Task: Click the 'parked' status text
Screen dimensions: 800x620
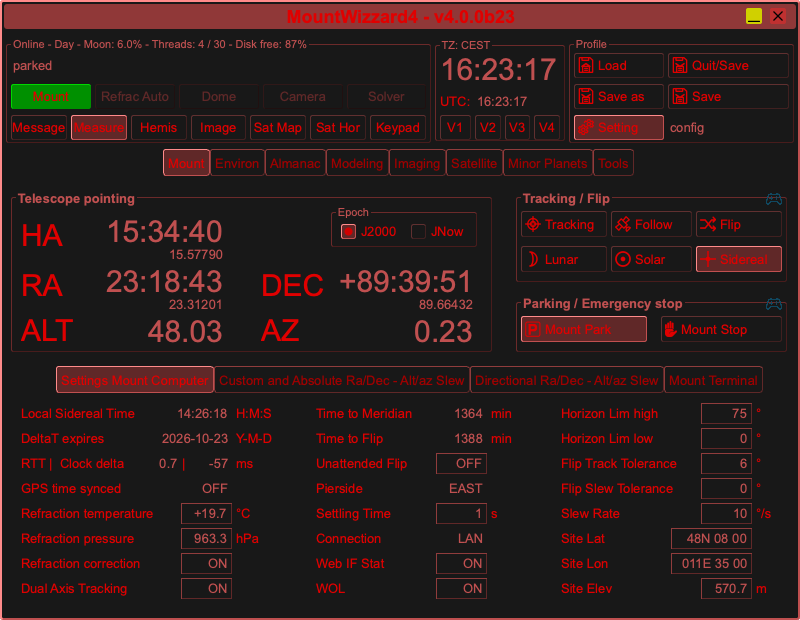Action: 33,66
